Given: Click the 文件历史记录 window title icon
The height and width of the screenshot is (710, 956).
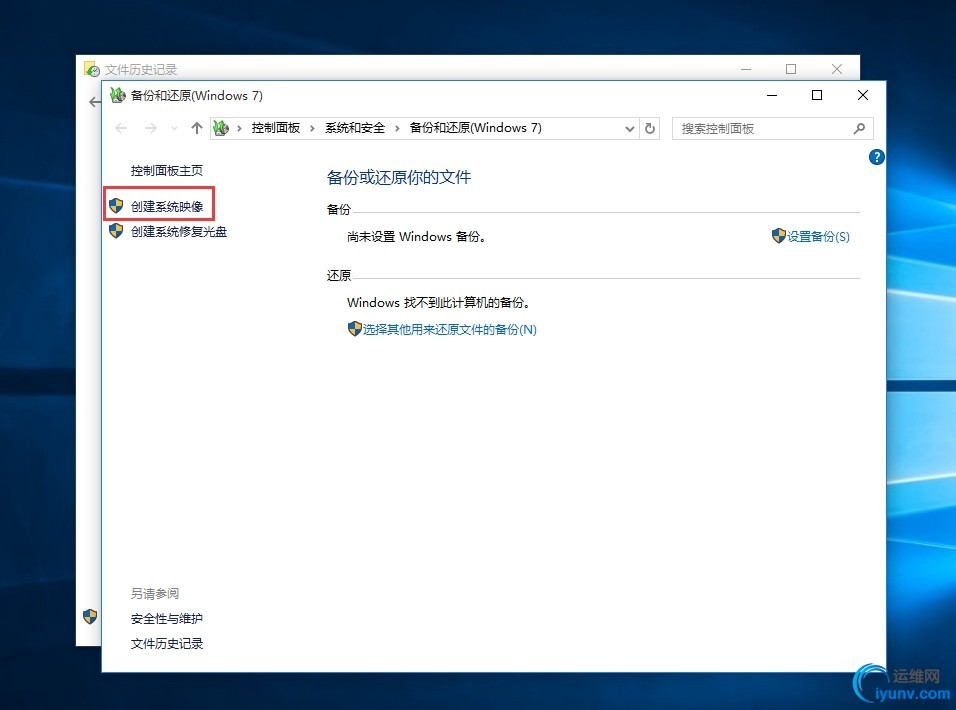Looking at the screenshot, I should (91, 69).
